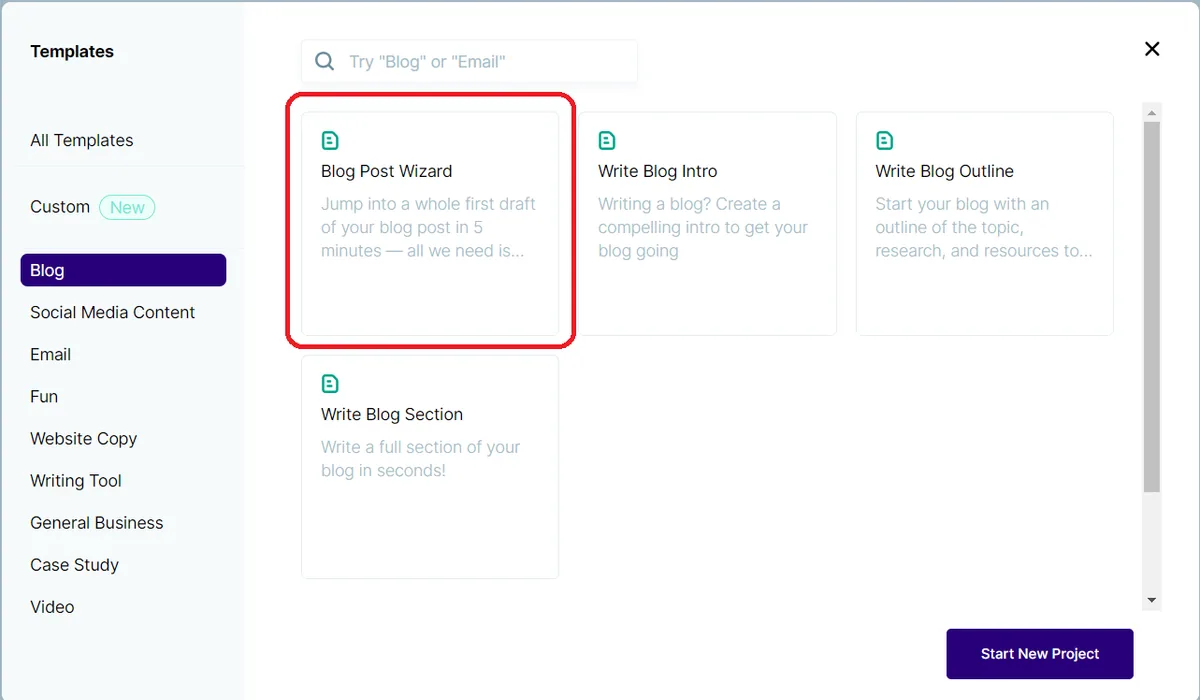
Task: Open Case Study templates category
Action: pos(74,564)
